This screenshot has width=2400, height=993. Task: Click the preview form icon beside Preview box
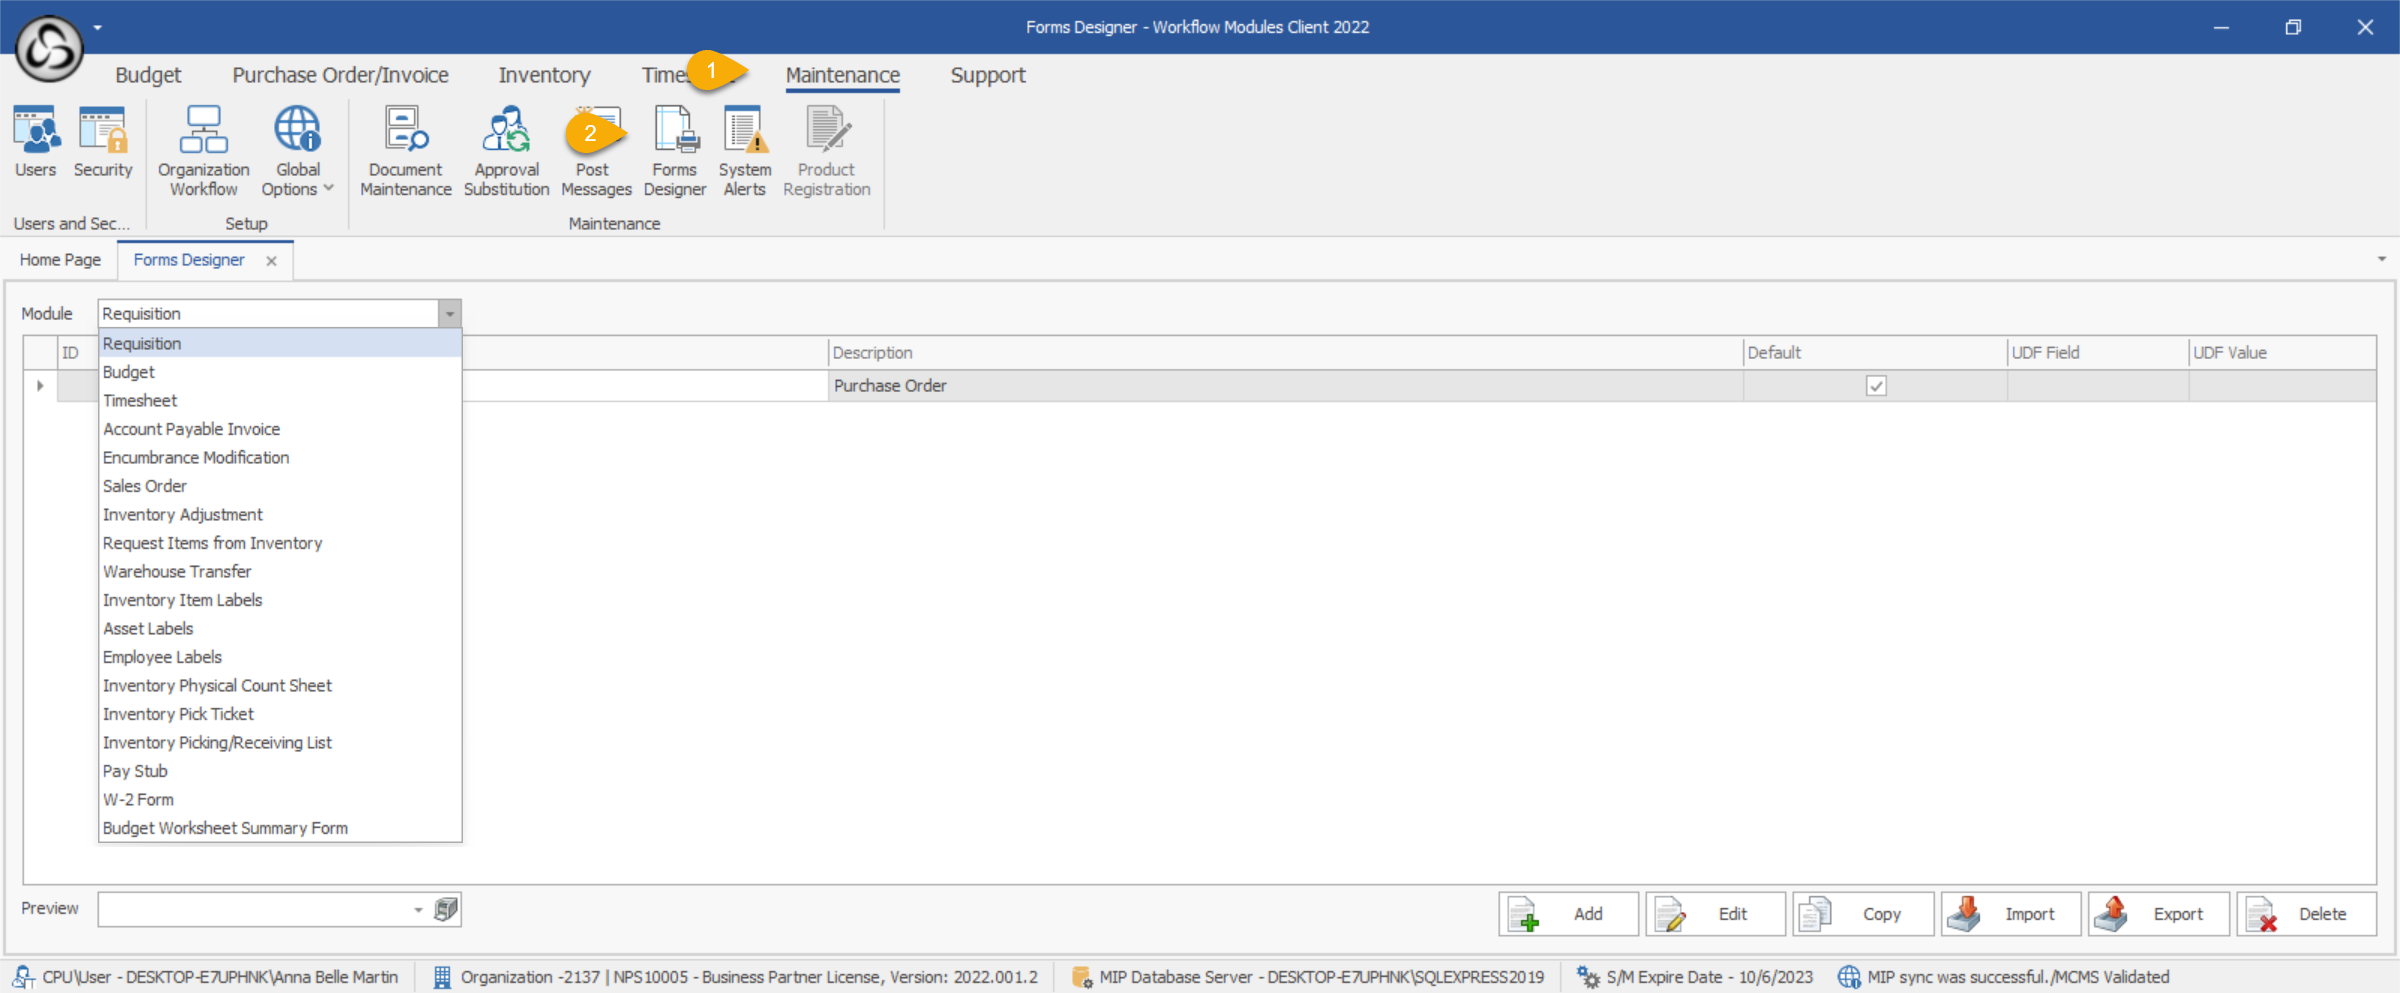tap(446, 909)
